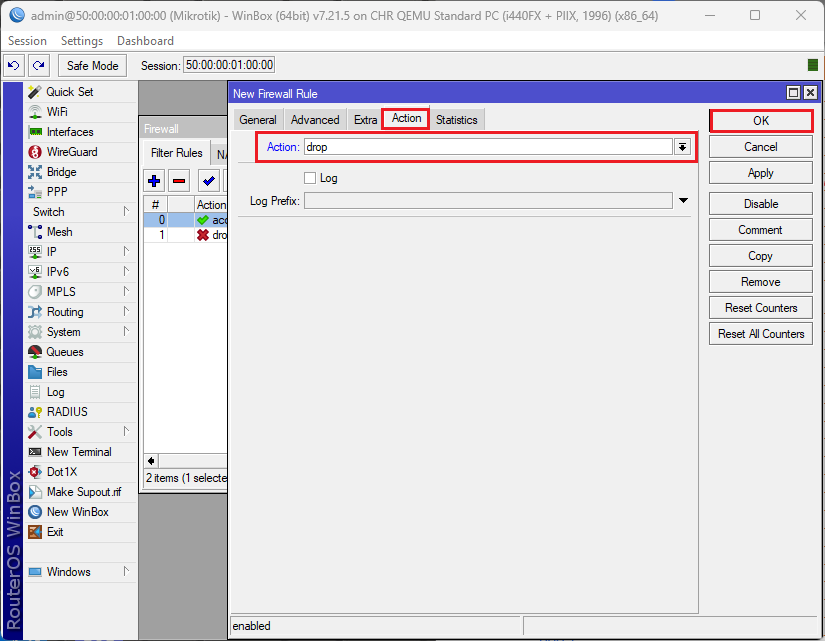Switch to the Statistics tab

[456, 120]
